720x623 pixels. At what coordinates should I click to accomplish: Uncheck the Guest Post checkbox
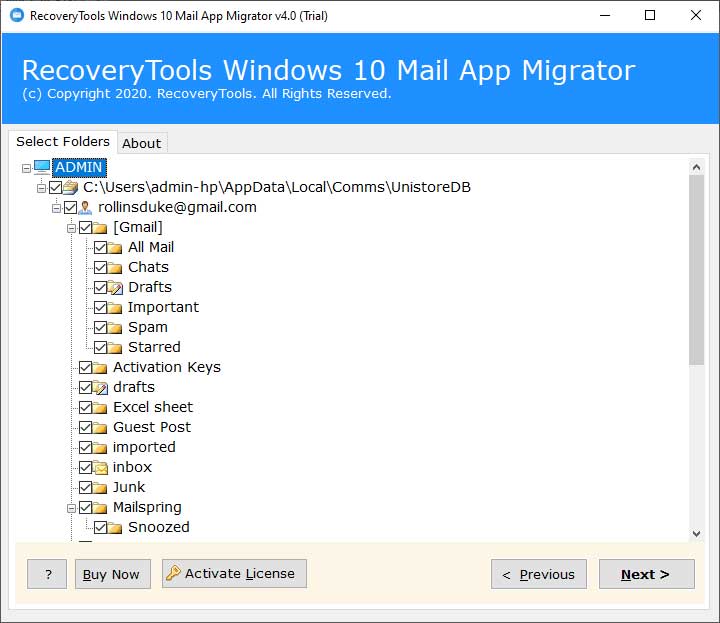pyautogui.click(x=85, y=427)
